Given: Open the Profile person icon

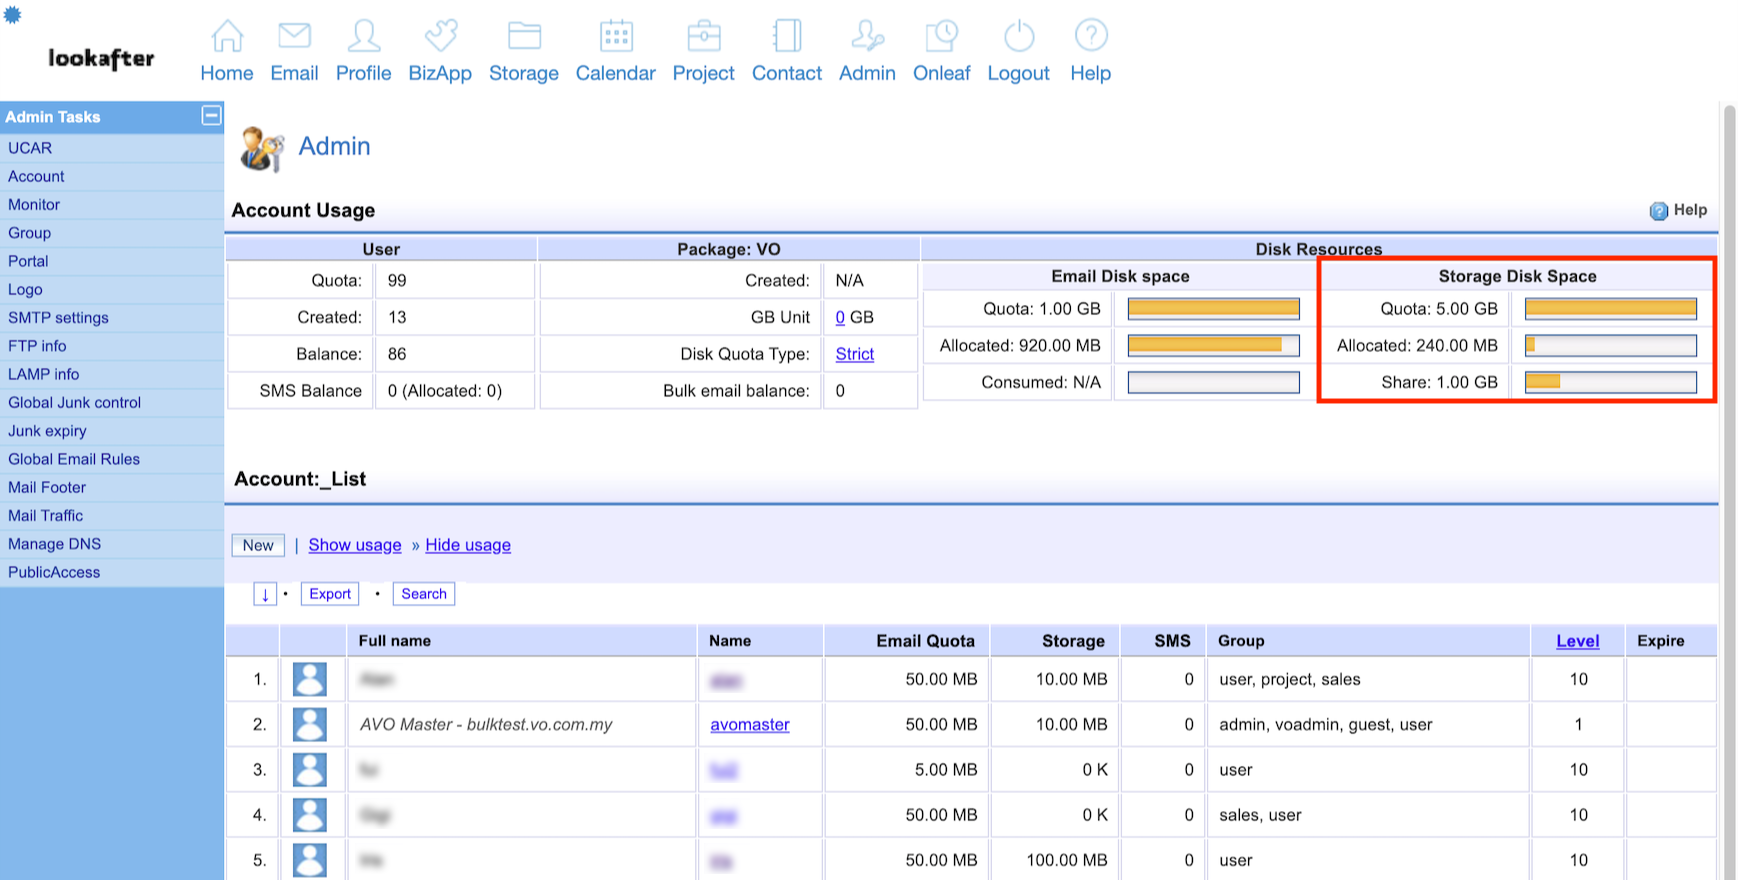Looking at the screenshot, I should click(x=363, y=37).
